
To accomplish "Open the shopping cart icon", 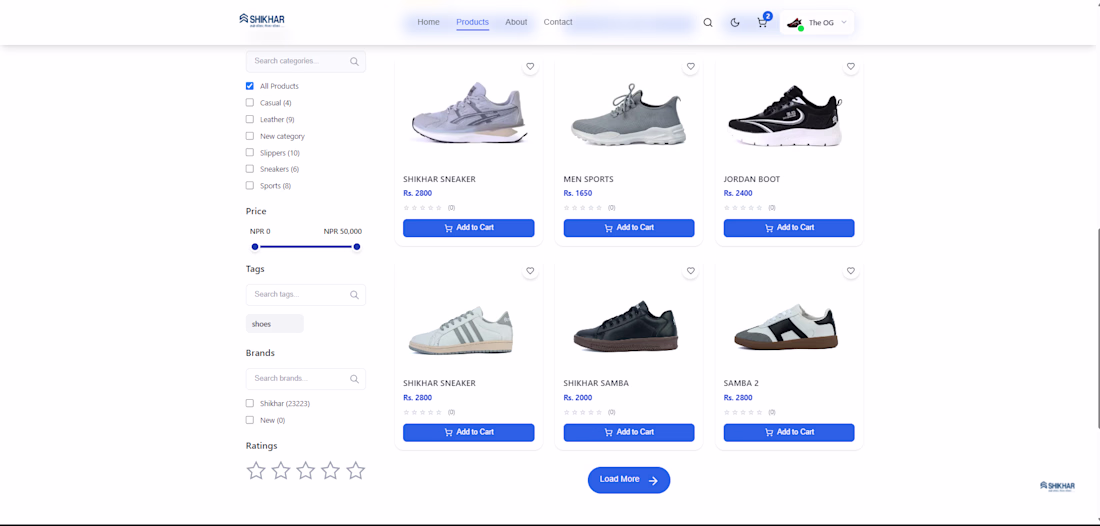I will (x=762, y=22).
